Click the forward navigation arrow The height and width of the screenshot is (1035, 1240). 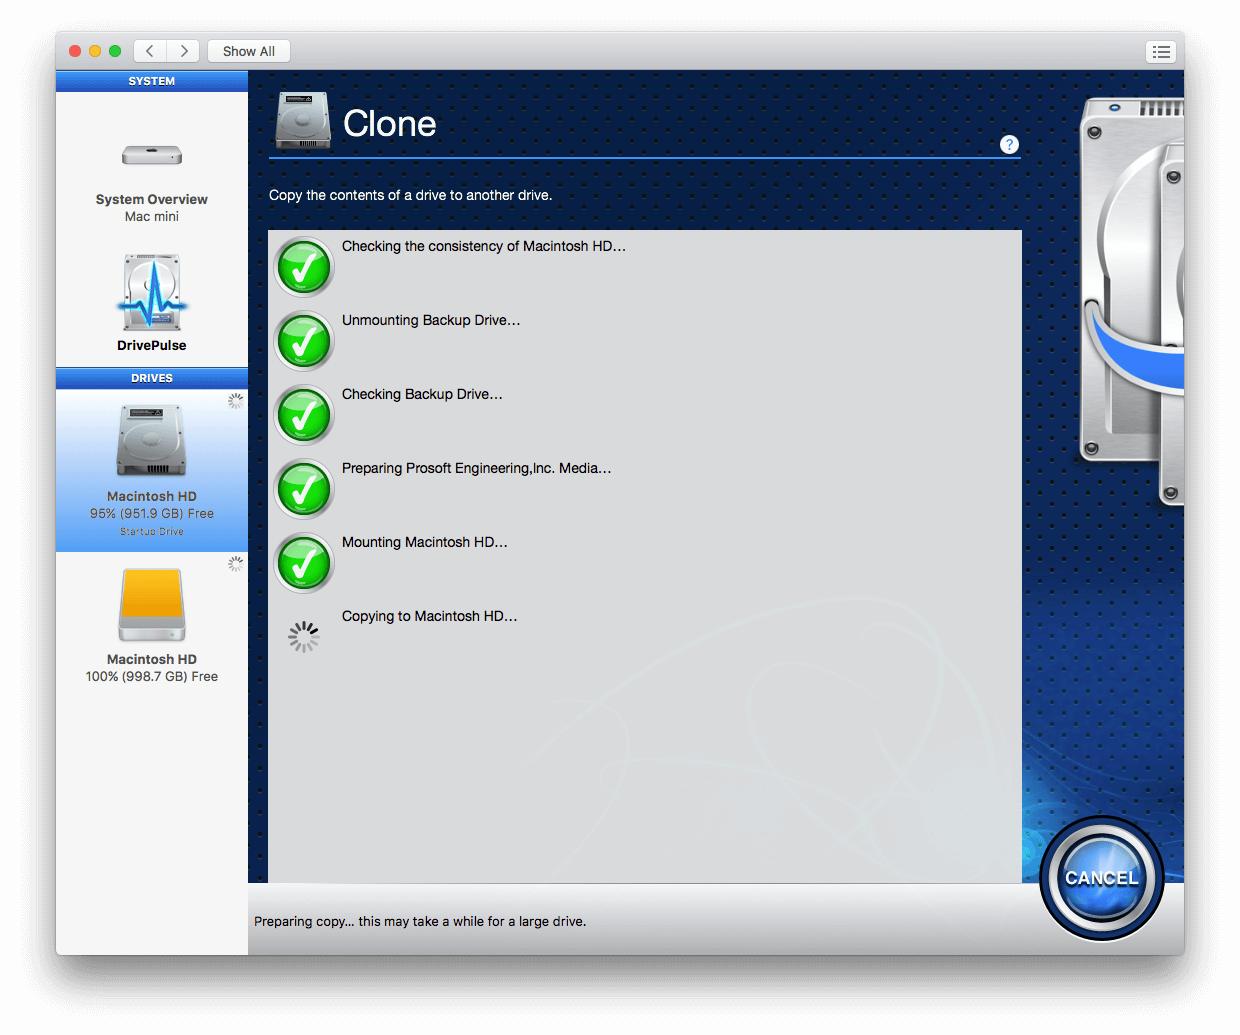(x=184, y=51)
